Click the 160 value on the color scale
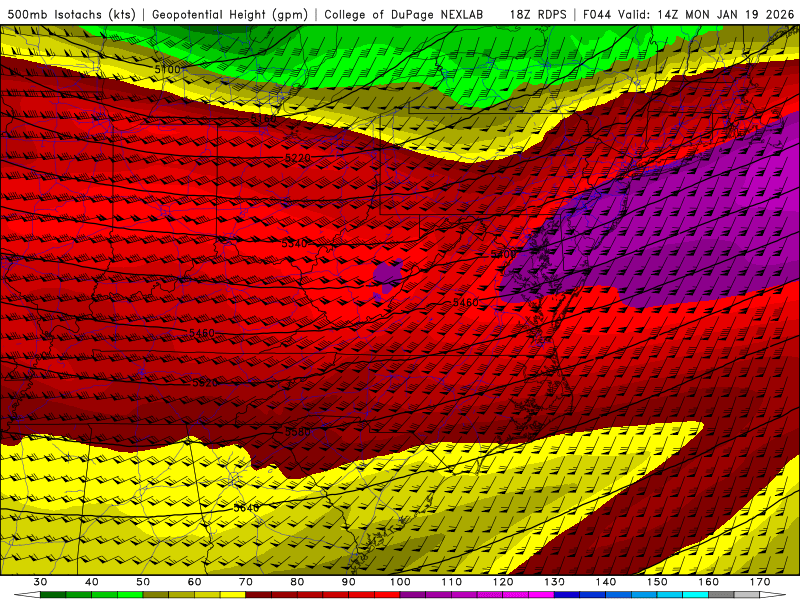 (709, 582)
